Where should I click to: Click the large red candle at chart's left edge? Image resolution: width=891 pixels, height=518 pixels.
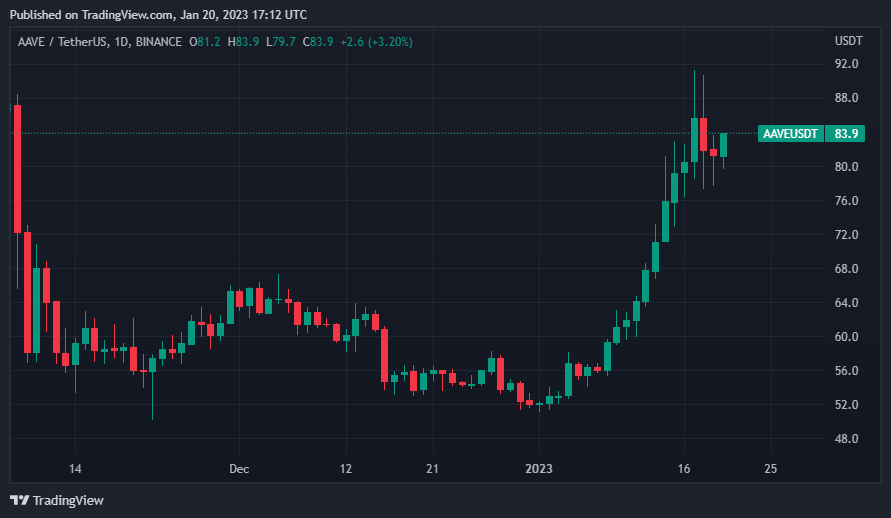18,169
